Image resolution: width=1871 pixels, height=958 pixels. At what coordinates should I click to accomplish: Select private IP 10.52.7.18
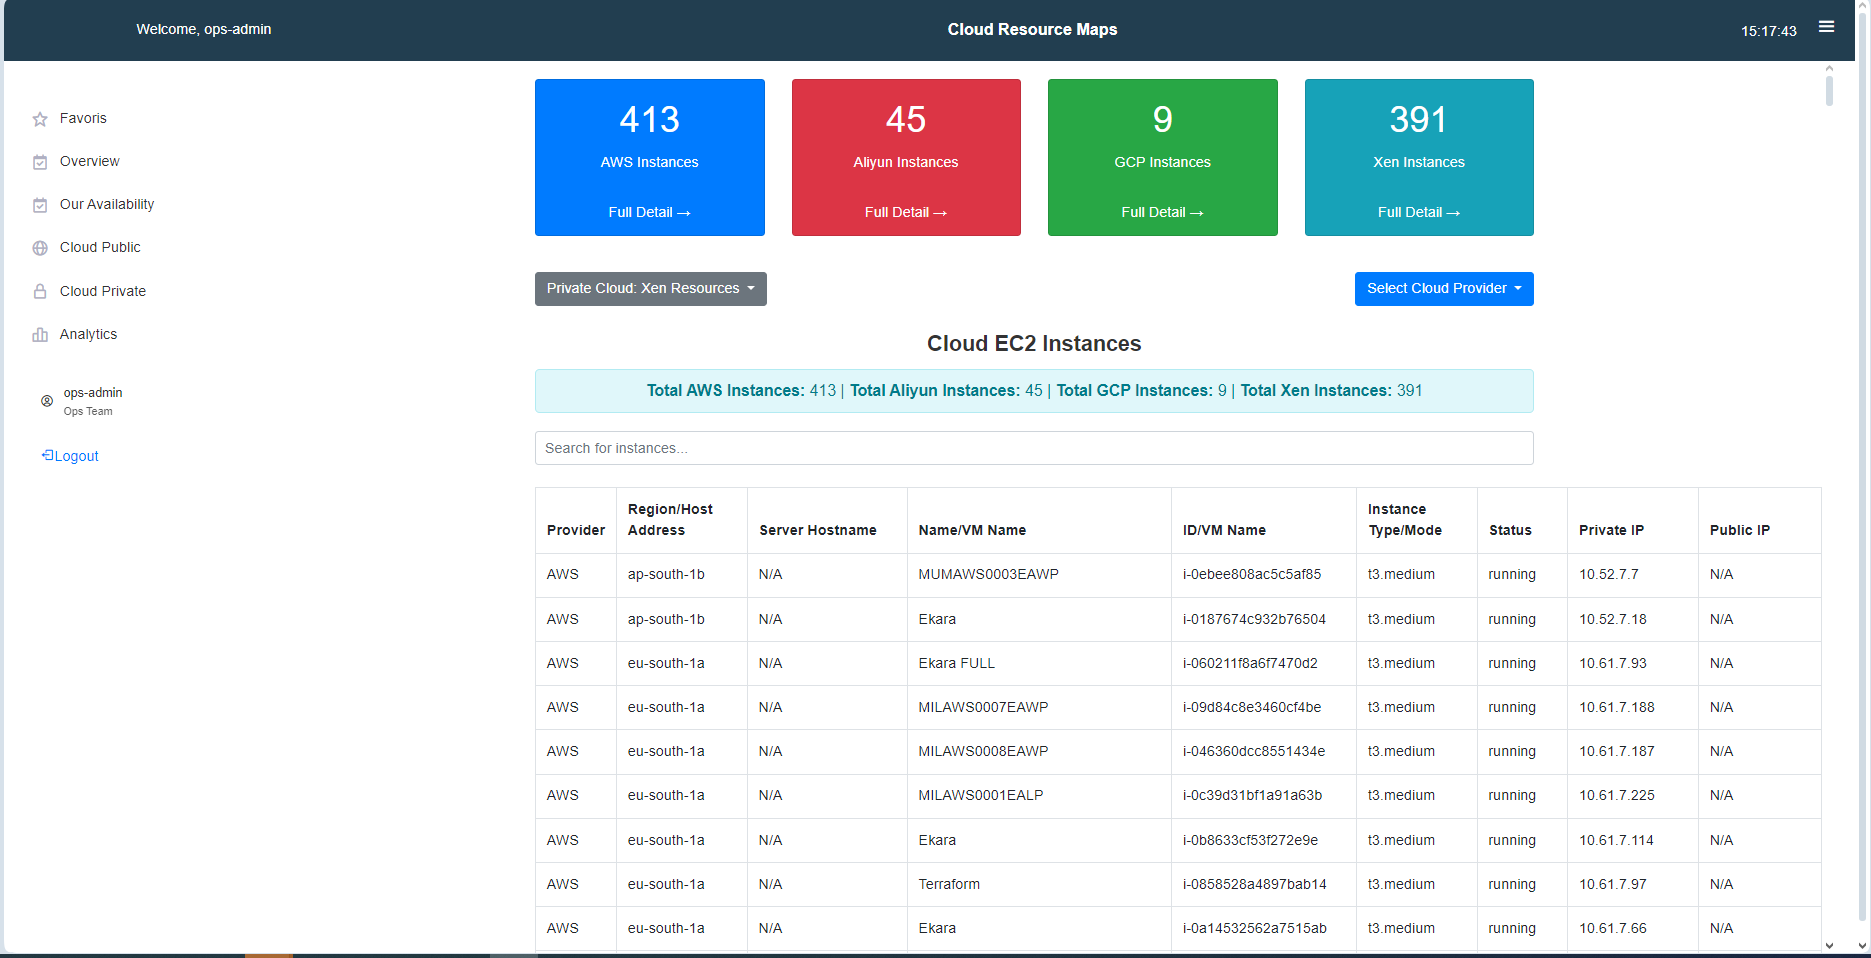point(1613,619)
